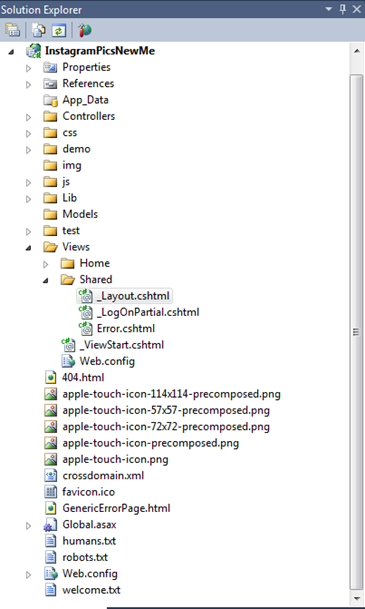
Task: Click the Error.cshtml file icon
Action: [85, 329]
